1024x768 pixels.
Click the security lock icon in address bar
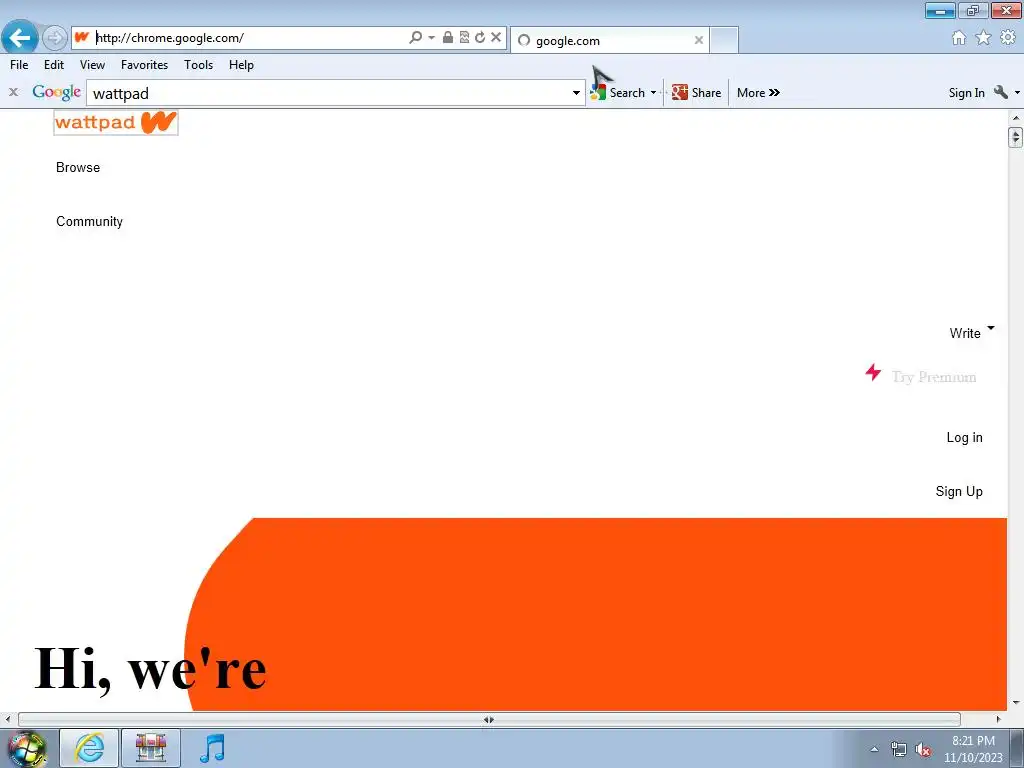448,37
